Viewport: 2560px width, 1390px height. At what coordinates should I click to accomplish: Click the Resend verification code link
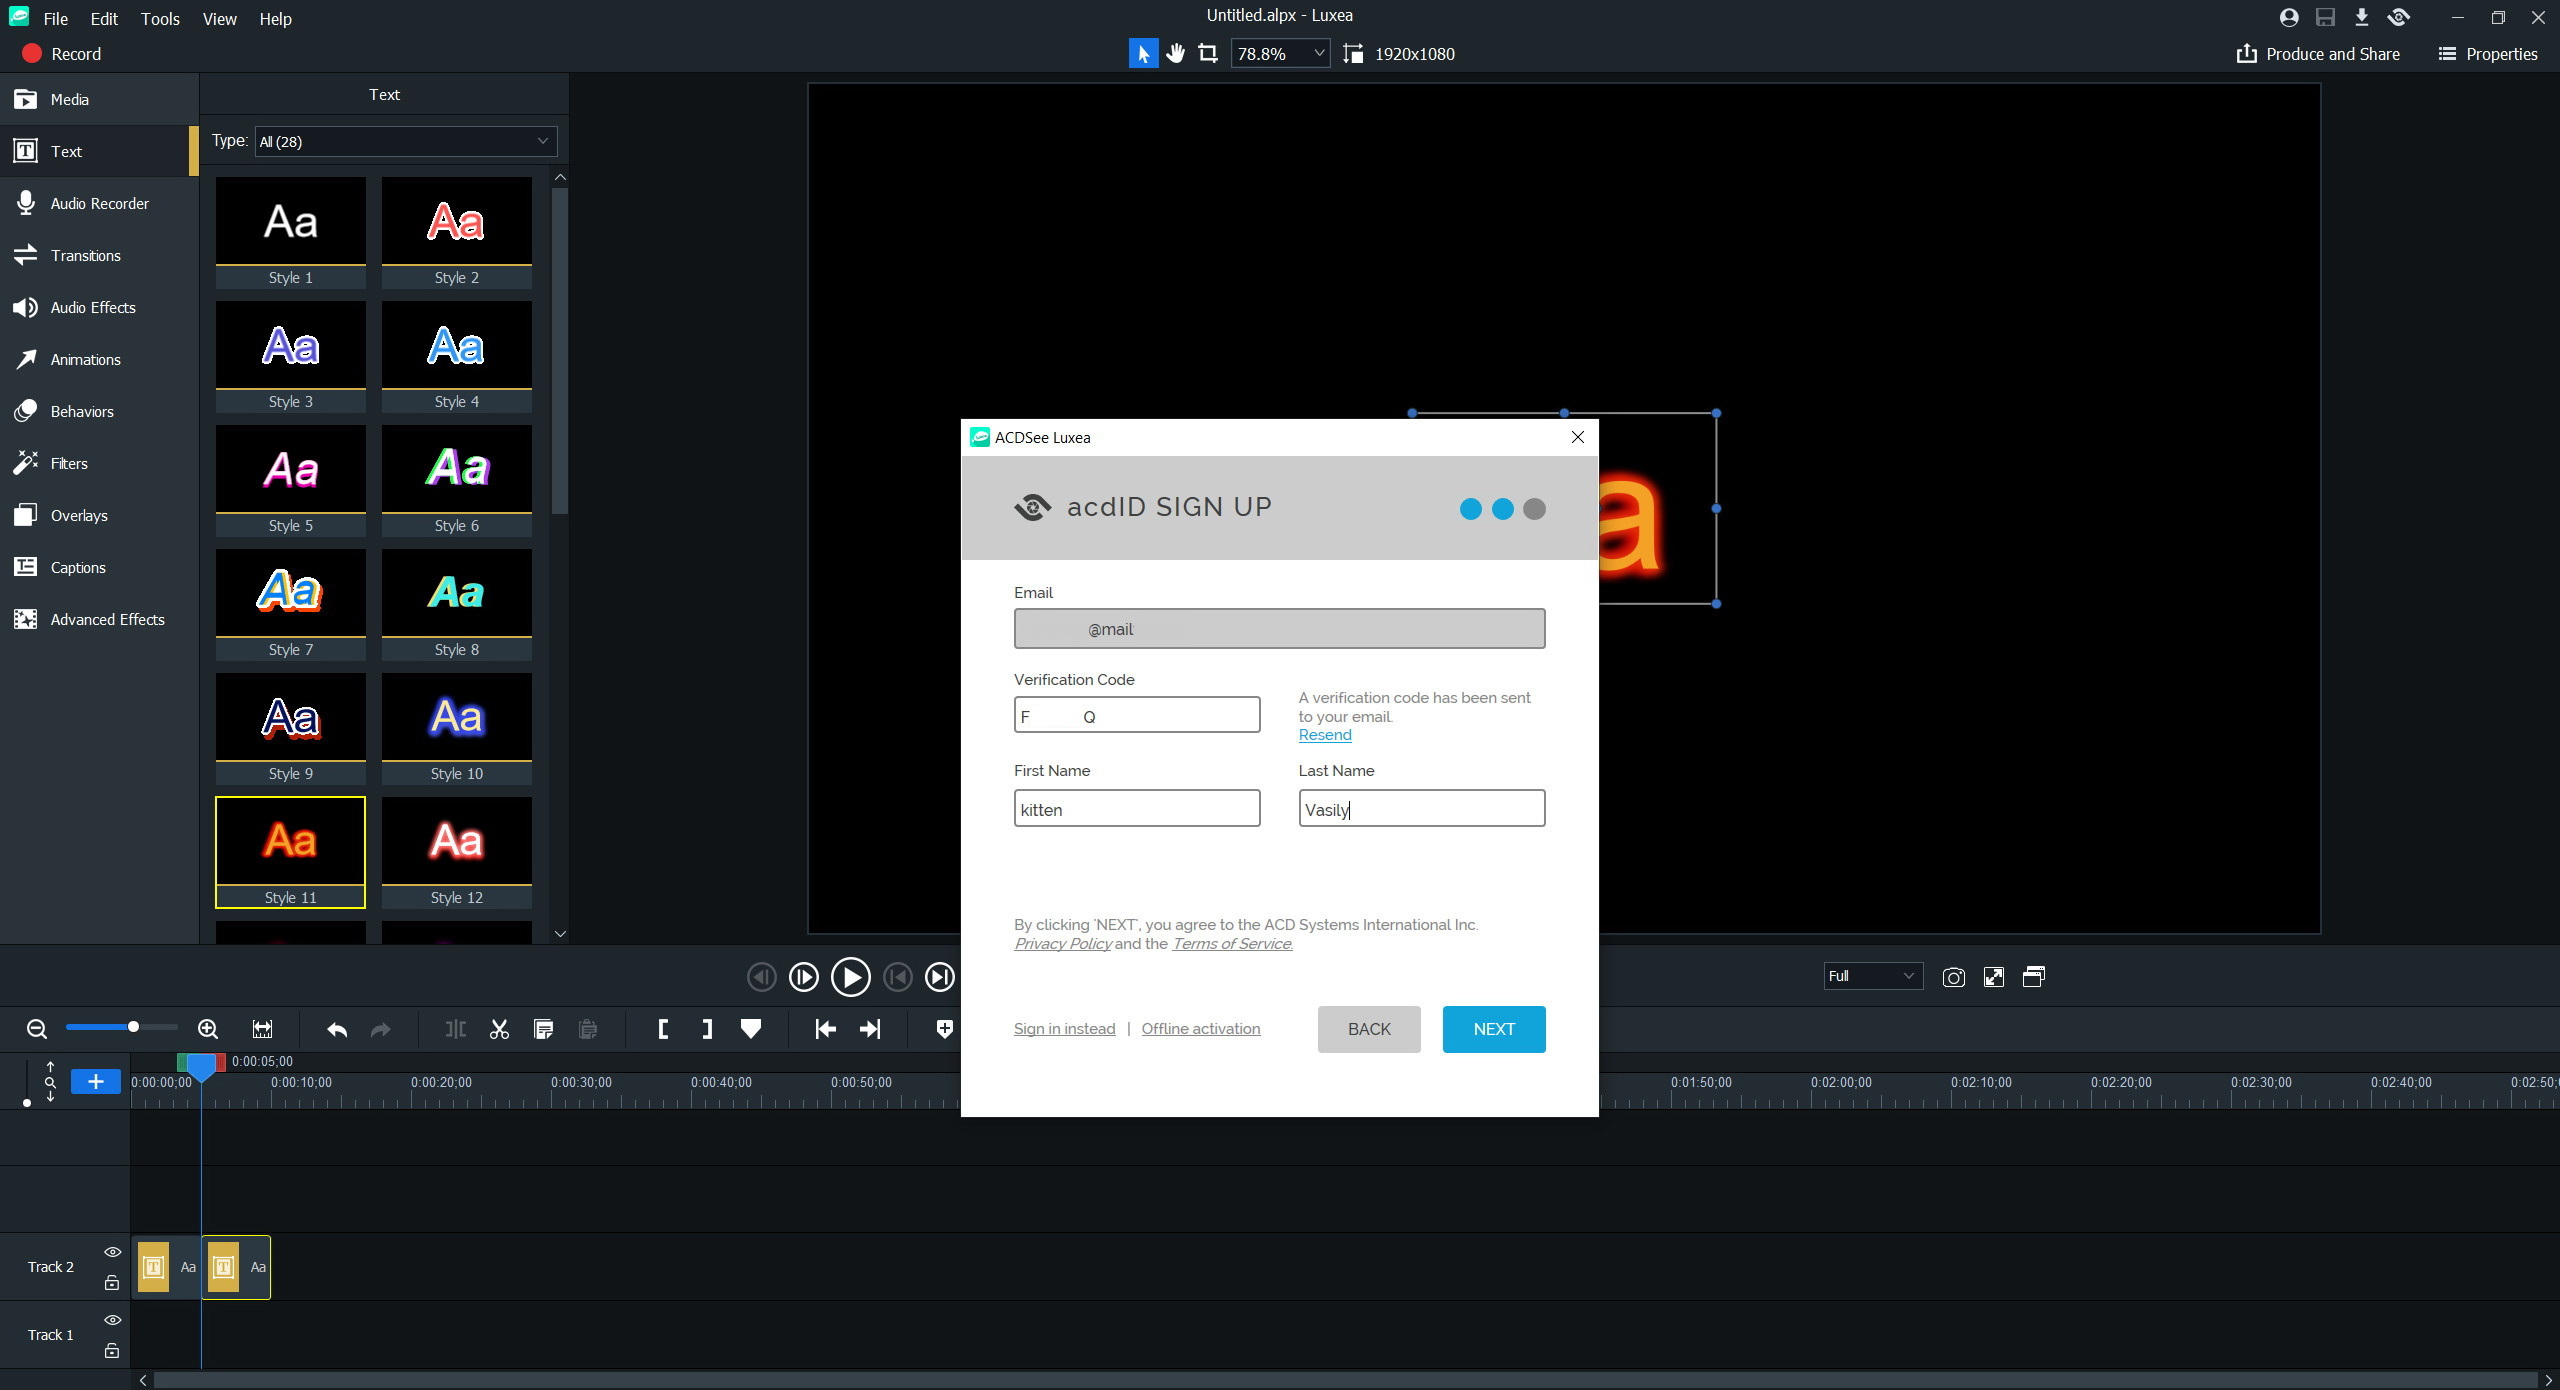(1324, 735)
